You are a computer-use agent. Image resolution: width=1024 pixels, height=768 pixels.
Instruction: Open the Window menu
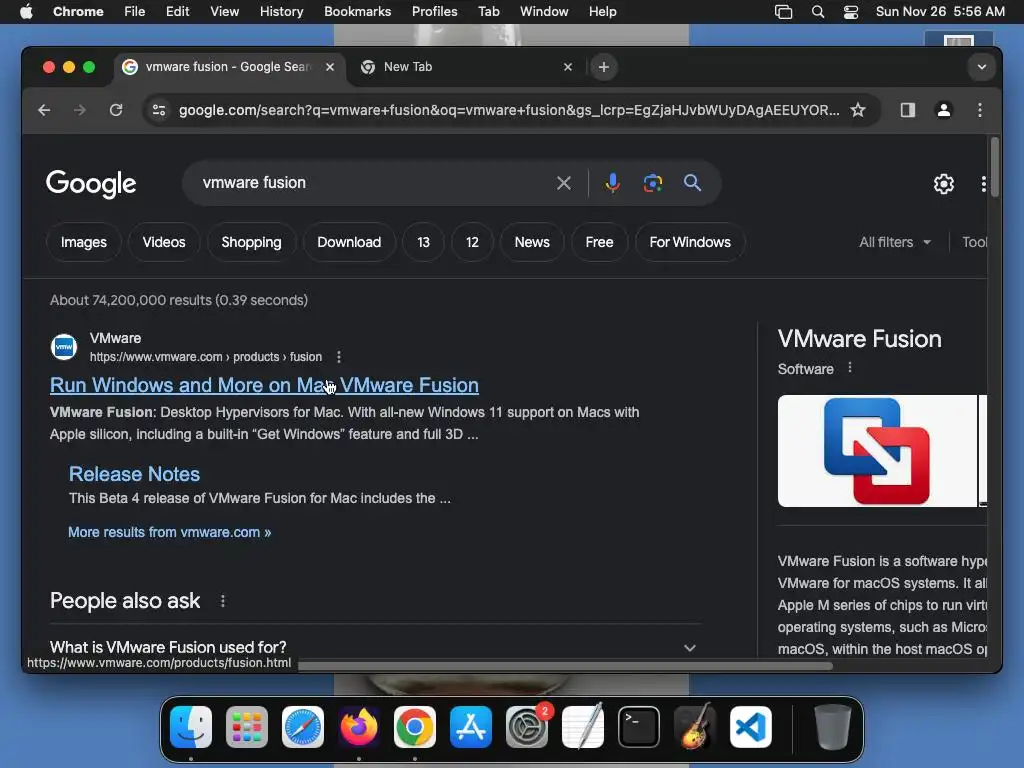coord(544,12)
